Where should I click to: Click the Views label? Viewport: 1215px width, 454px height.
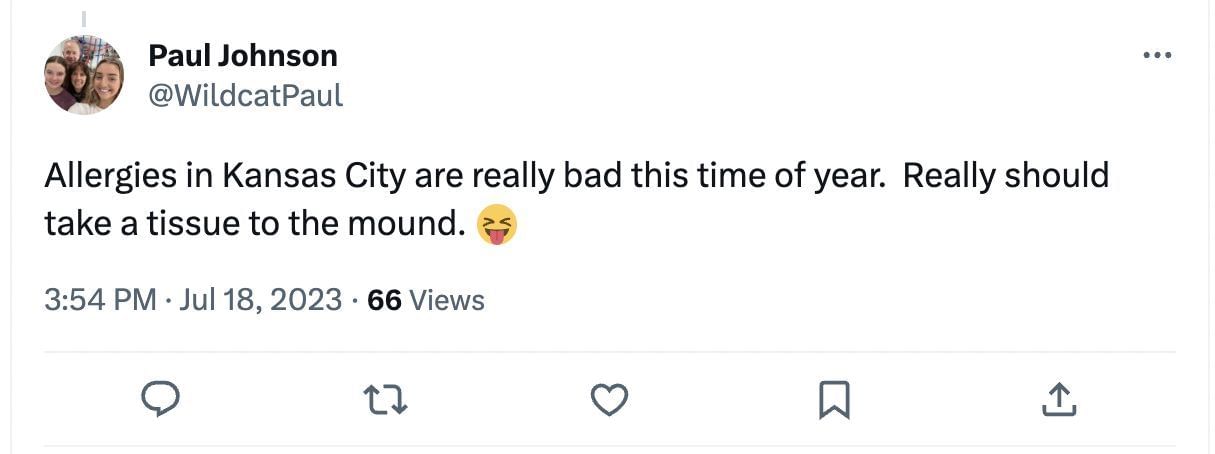447,300
